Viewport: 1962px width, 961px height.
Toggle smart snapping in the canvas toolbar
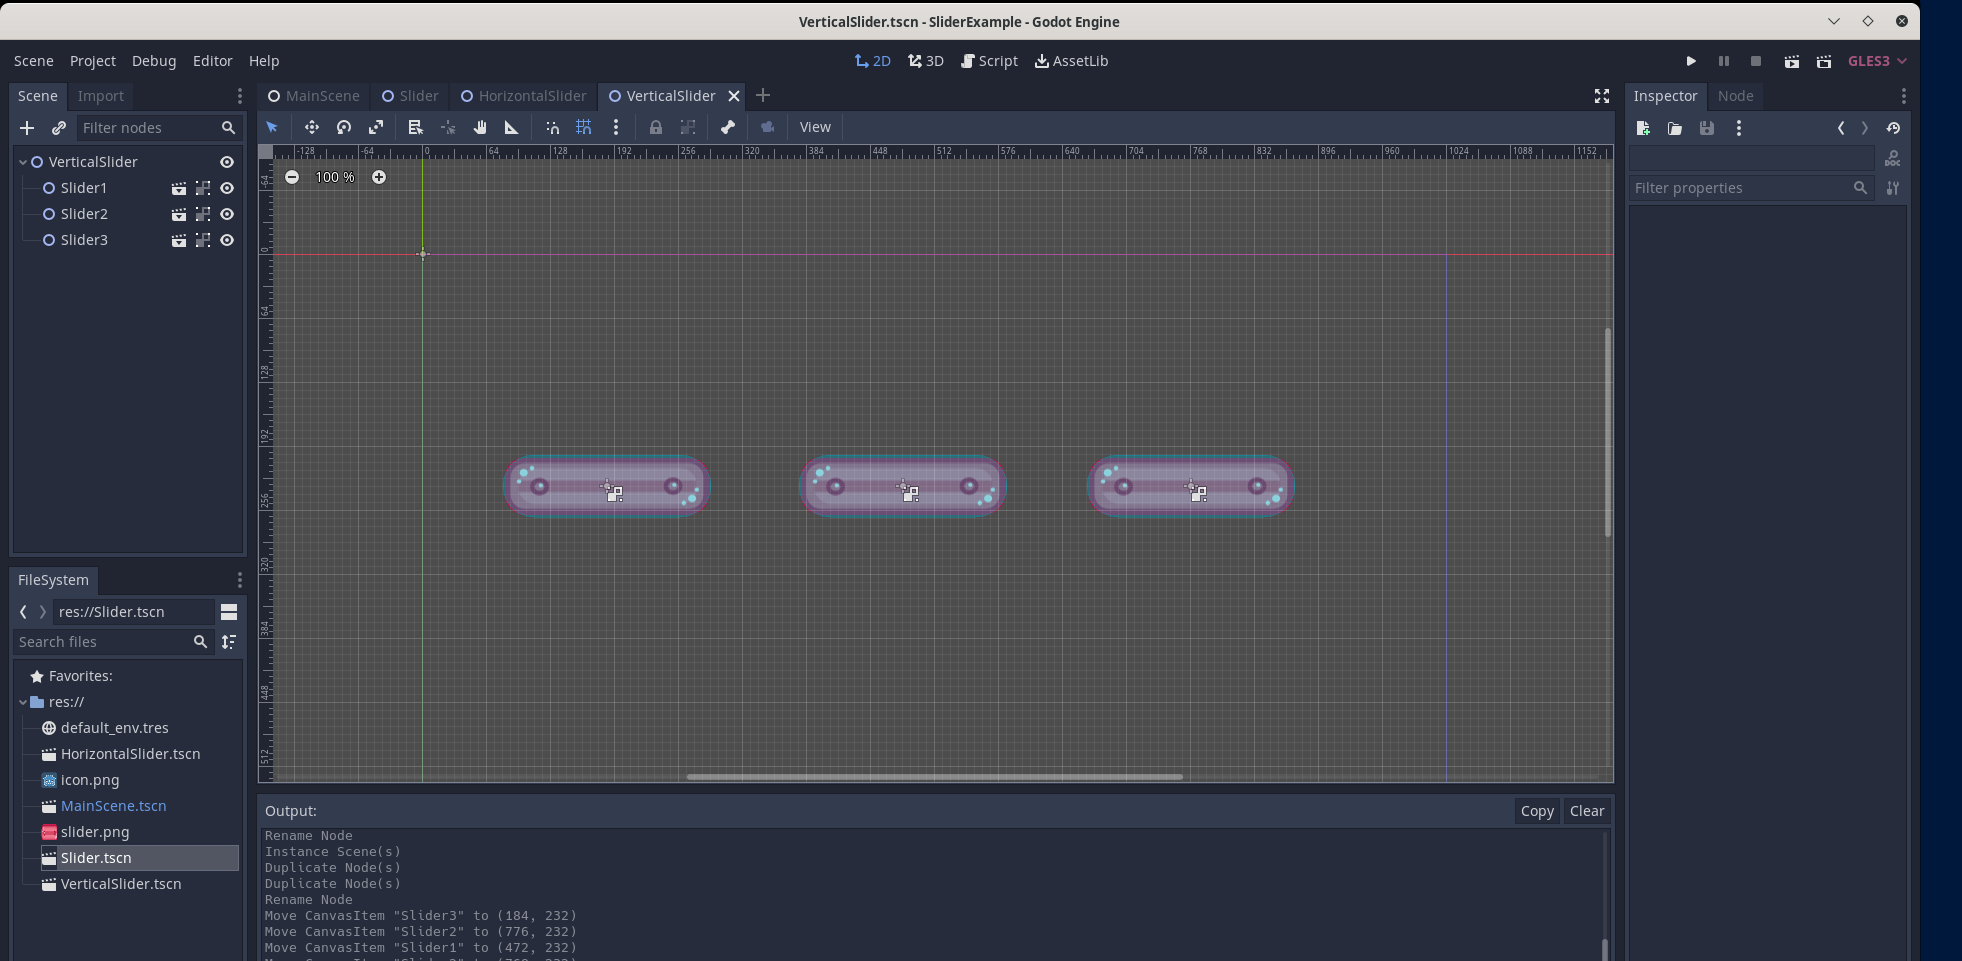(551, 127)
